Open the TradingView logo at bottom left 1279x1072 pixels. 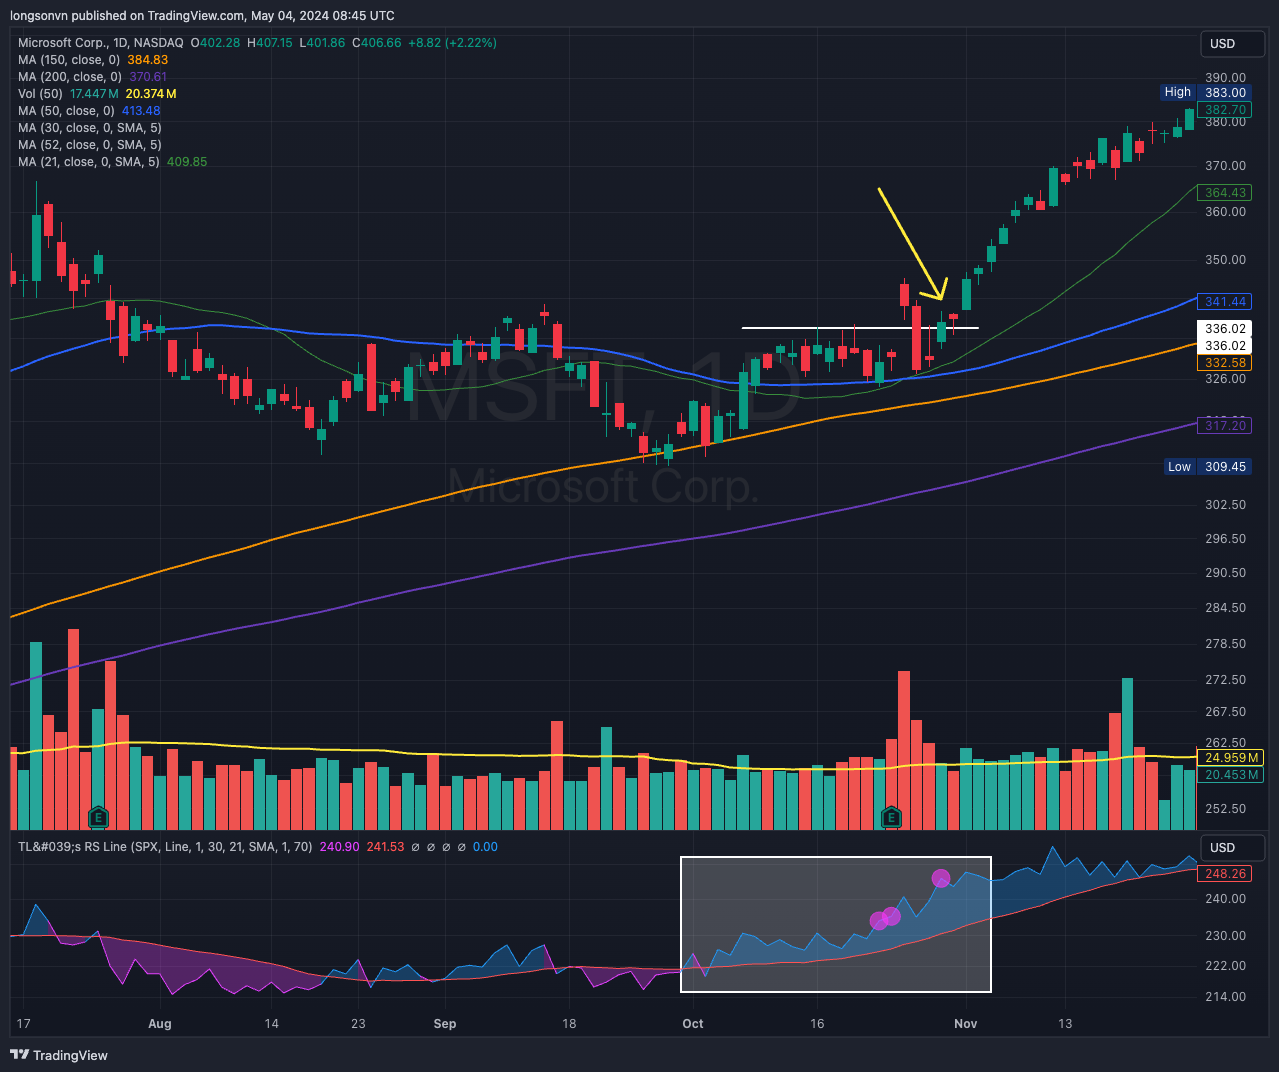(59, 1055)
